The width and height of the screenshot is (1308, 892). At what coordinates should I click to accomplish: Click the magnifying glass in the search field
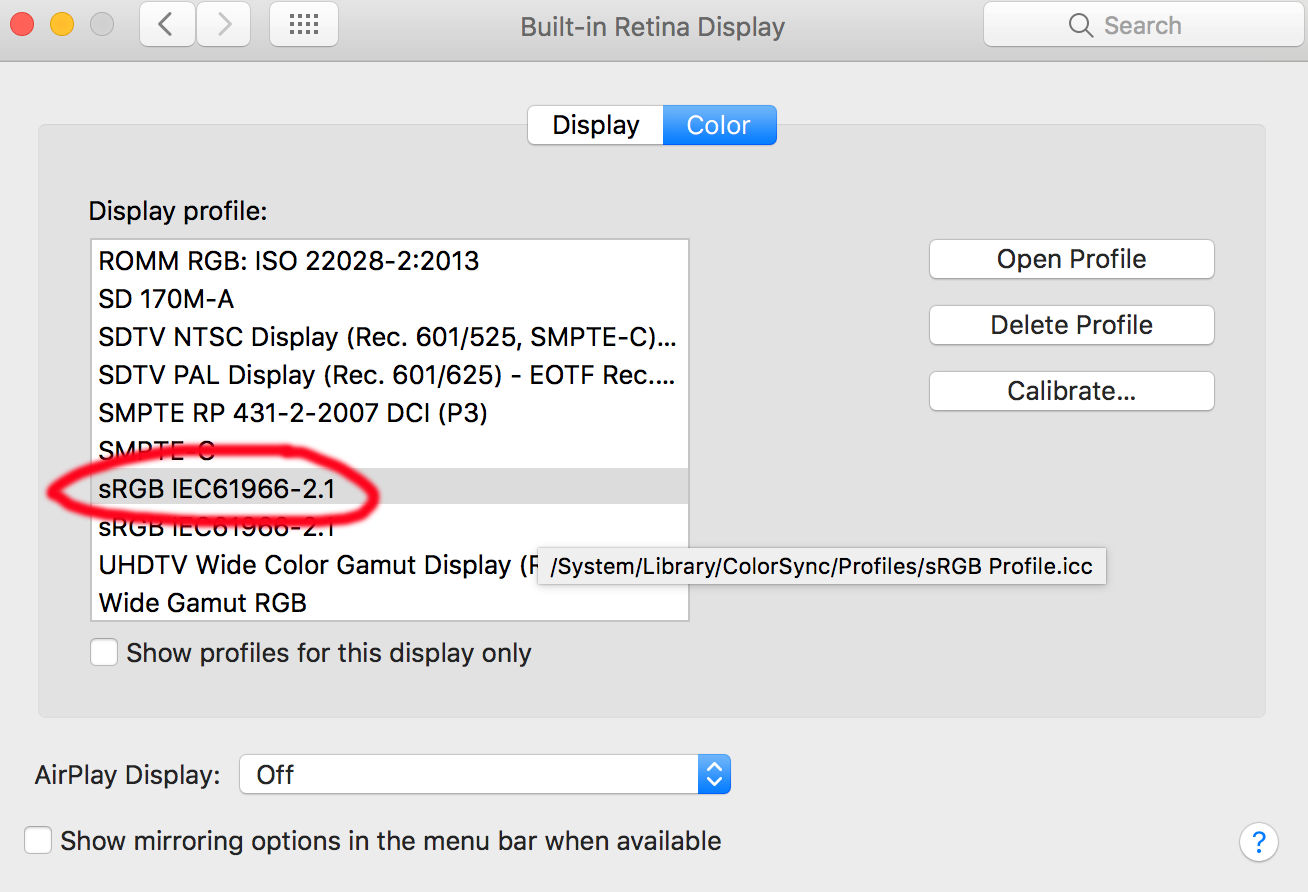pos(1079,25)
